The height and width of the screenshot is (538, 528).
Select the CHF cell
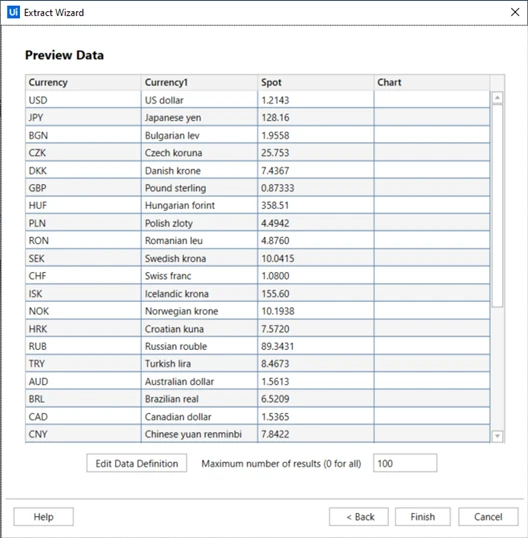[83, 276]
